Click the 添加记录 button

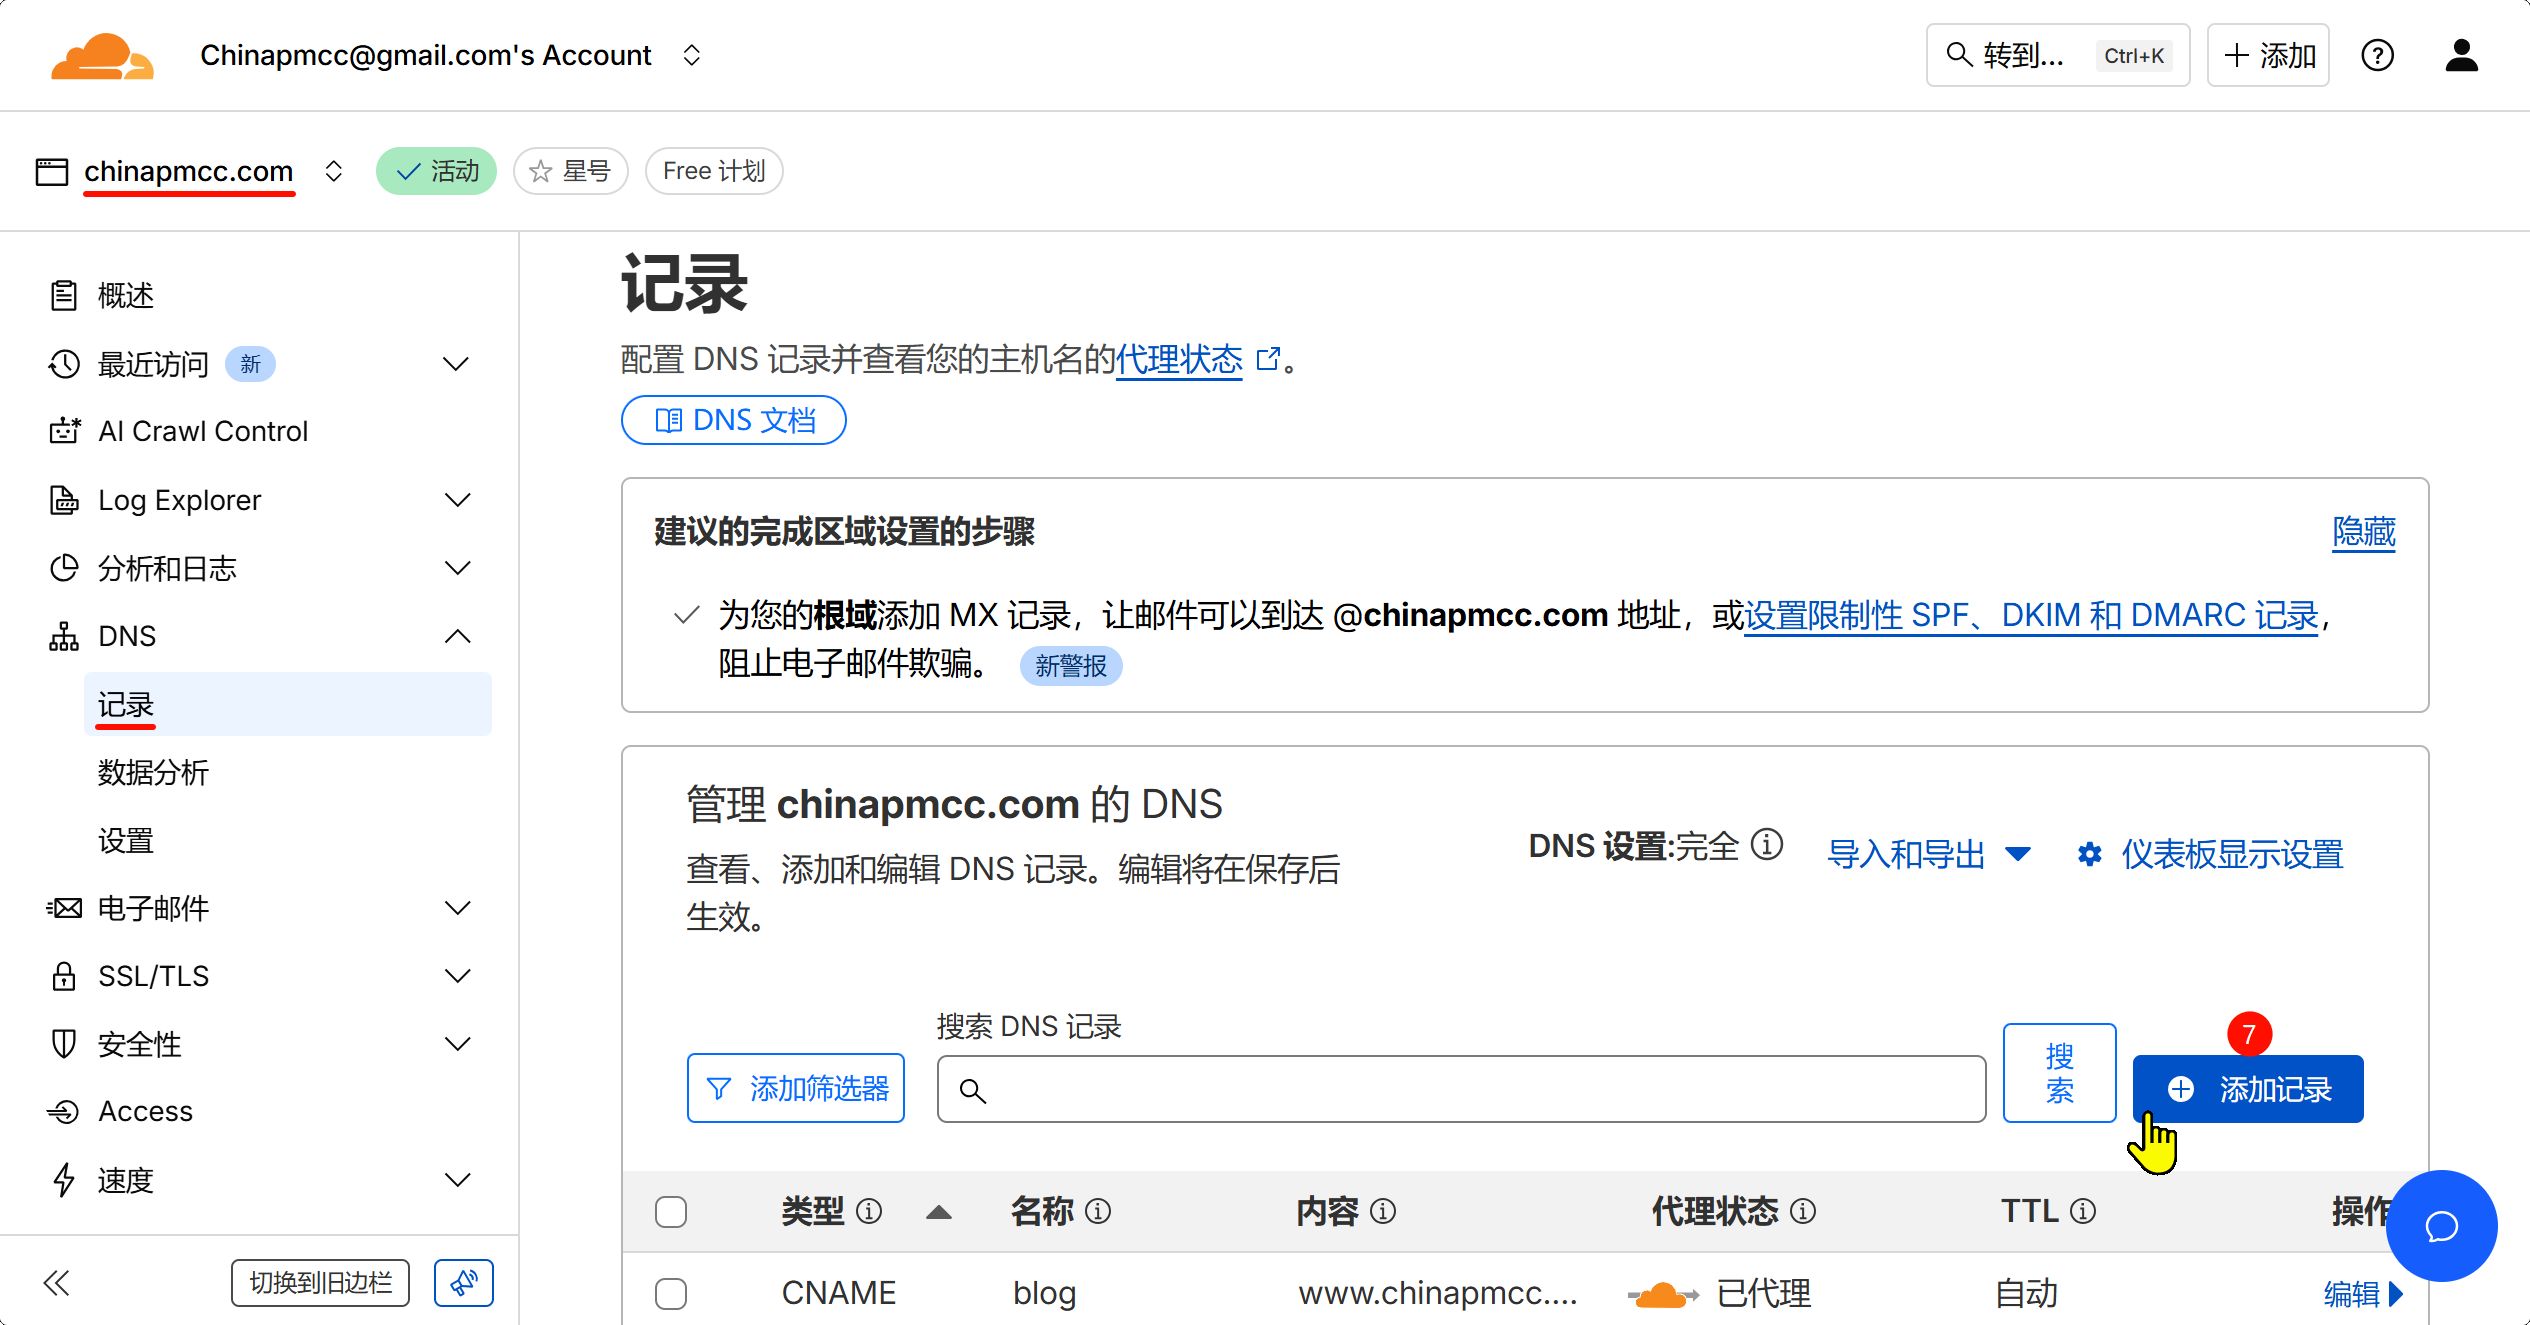tap(2248, 1089)
